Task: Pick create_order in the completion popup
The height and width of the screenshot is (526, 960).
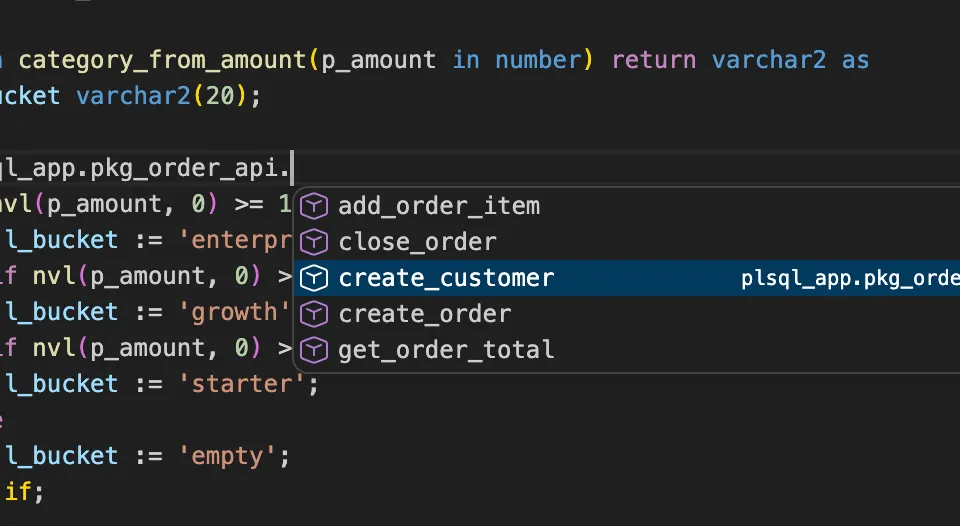Action: pyautogui.click(x=627, y=314)
